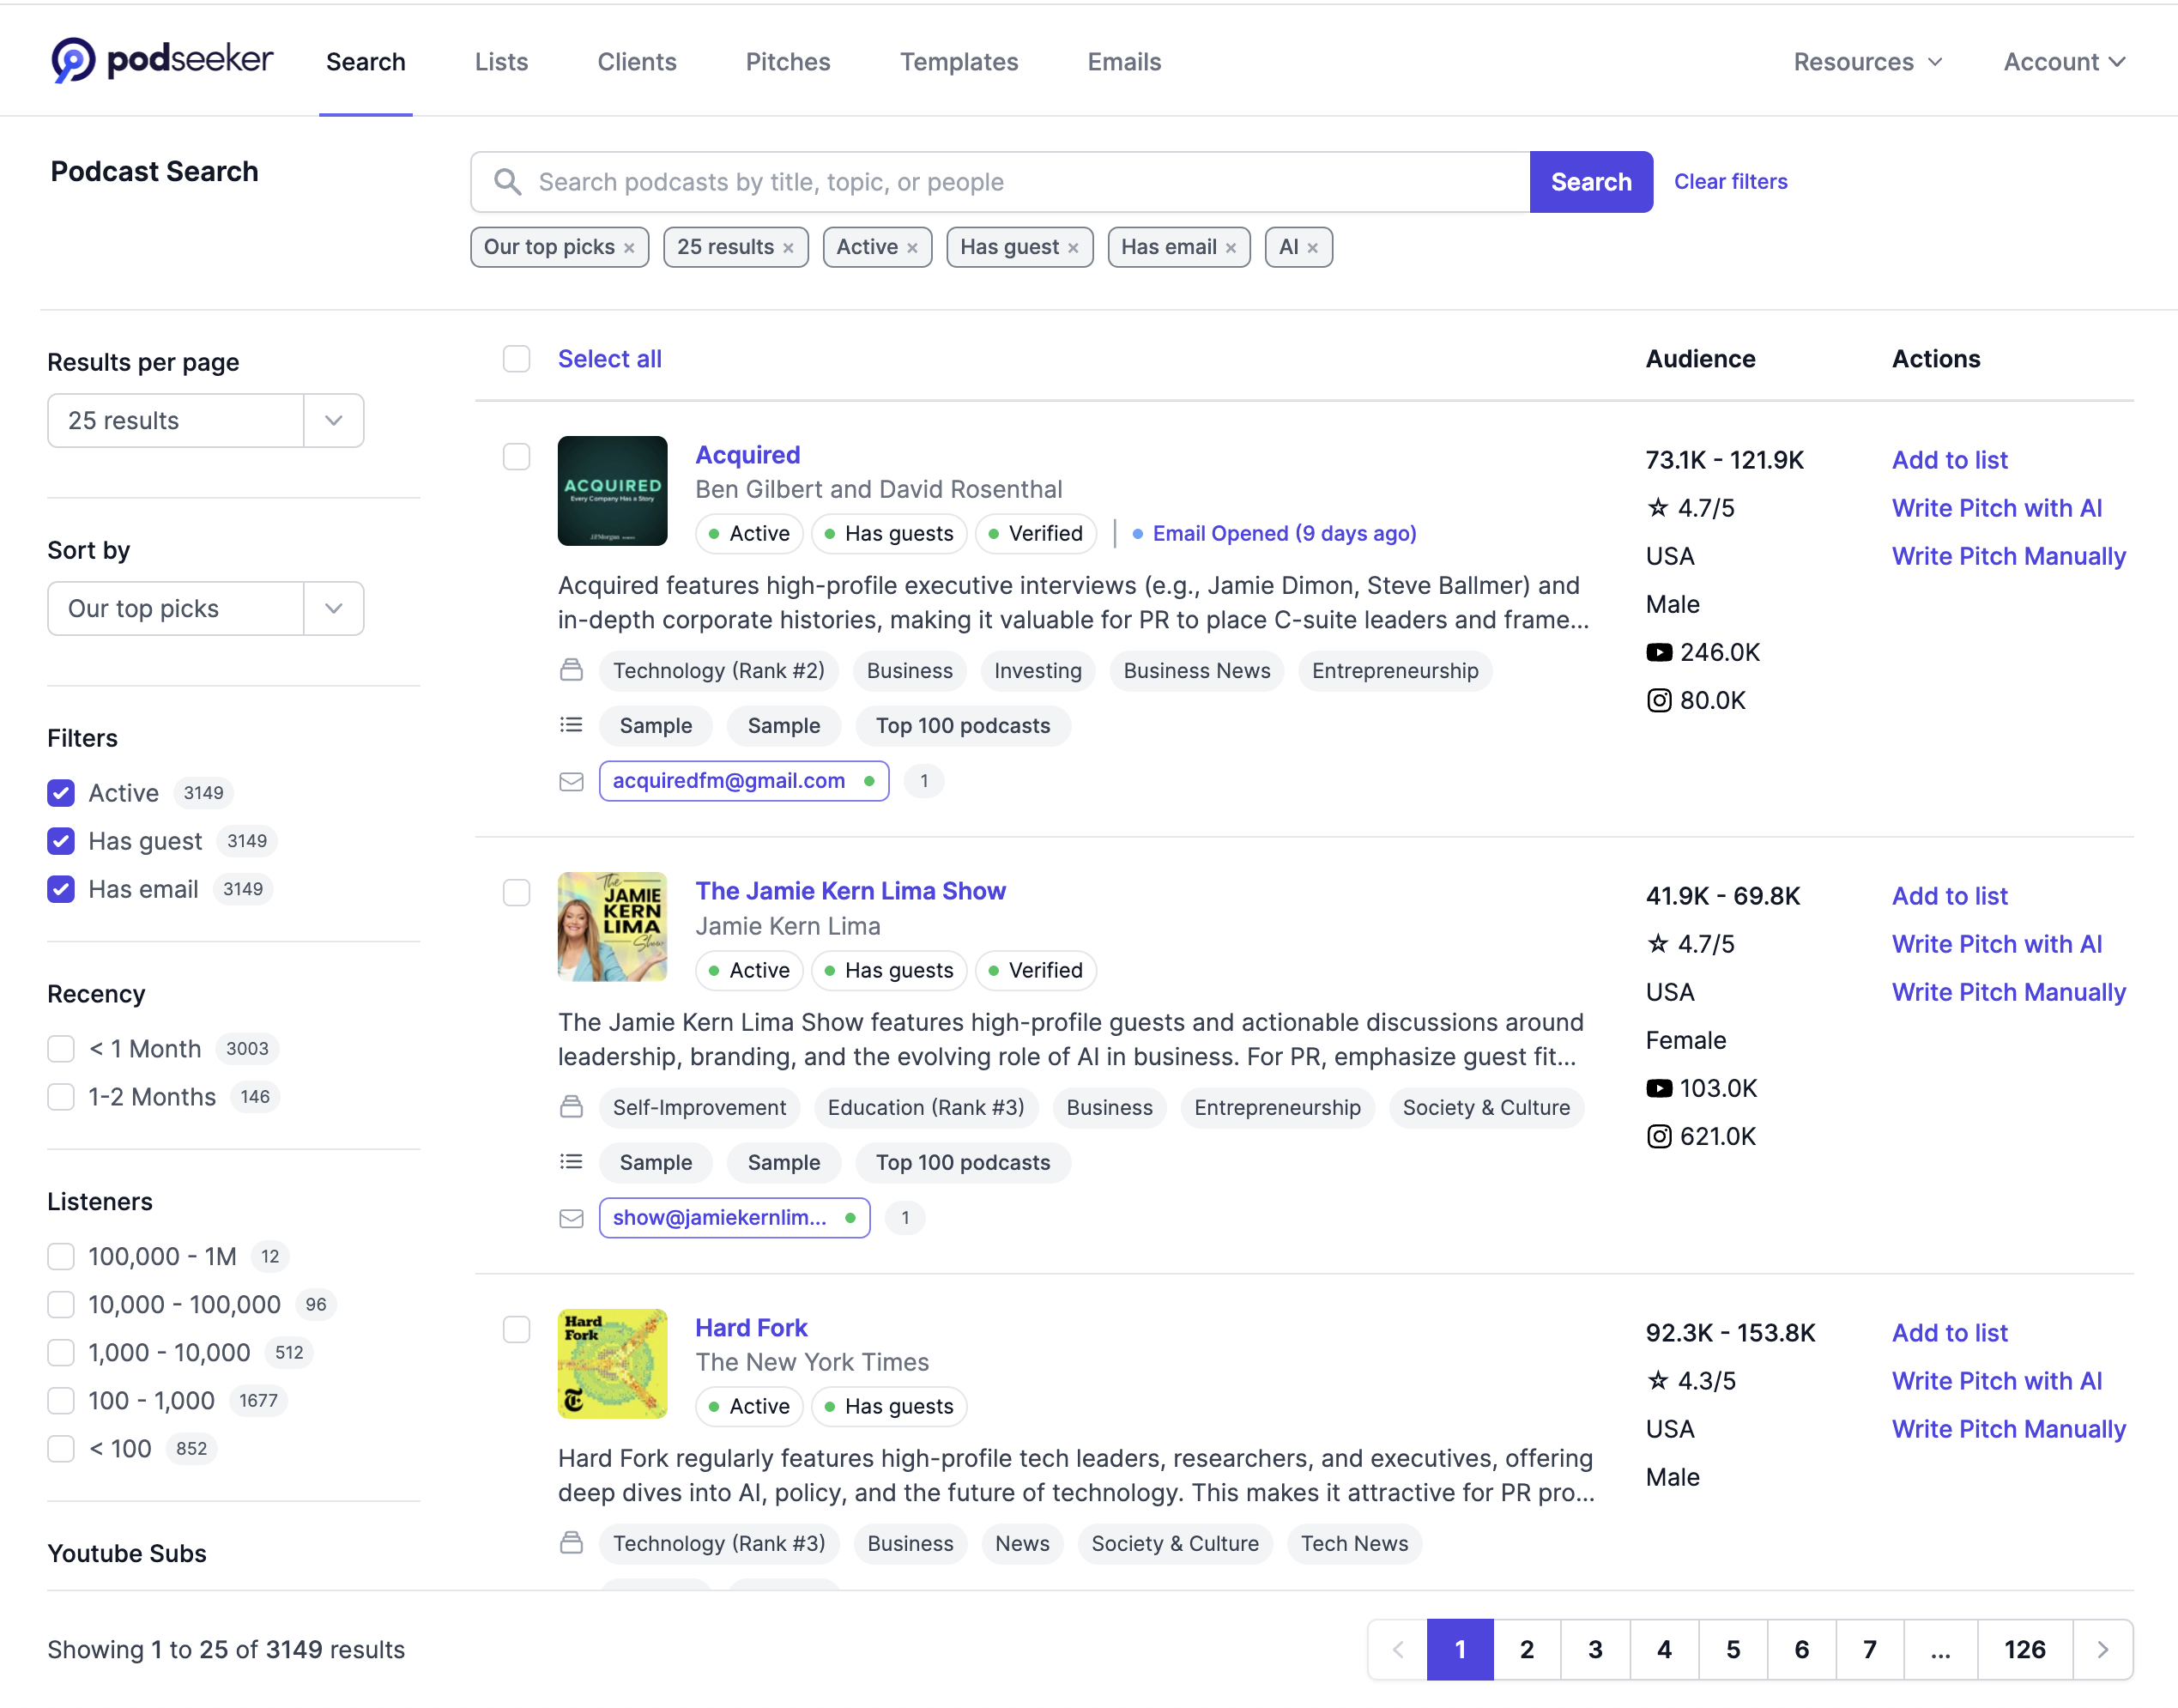The height and width of the screenshot is (1708, 2178).
Task: Expand the Account dropdown
Action: click(2063, 61)
